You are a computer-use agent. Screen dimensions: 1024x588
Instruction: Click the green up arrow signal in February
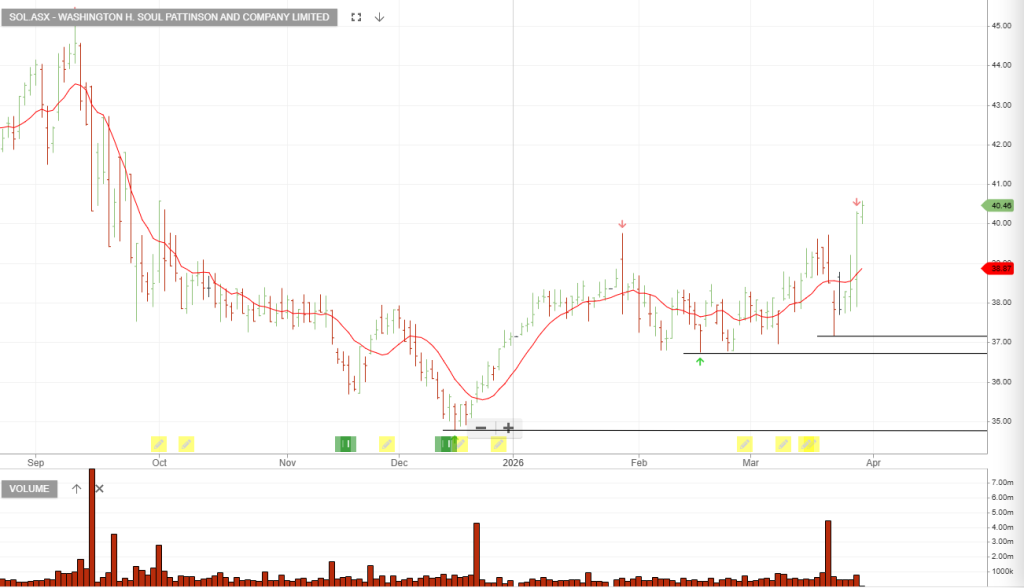[x=700, y=361]
